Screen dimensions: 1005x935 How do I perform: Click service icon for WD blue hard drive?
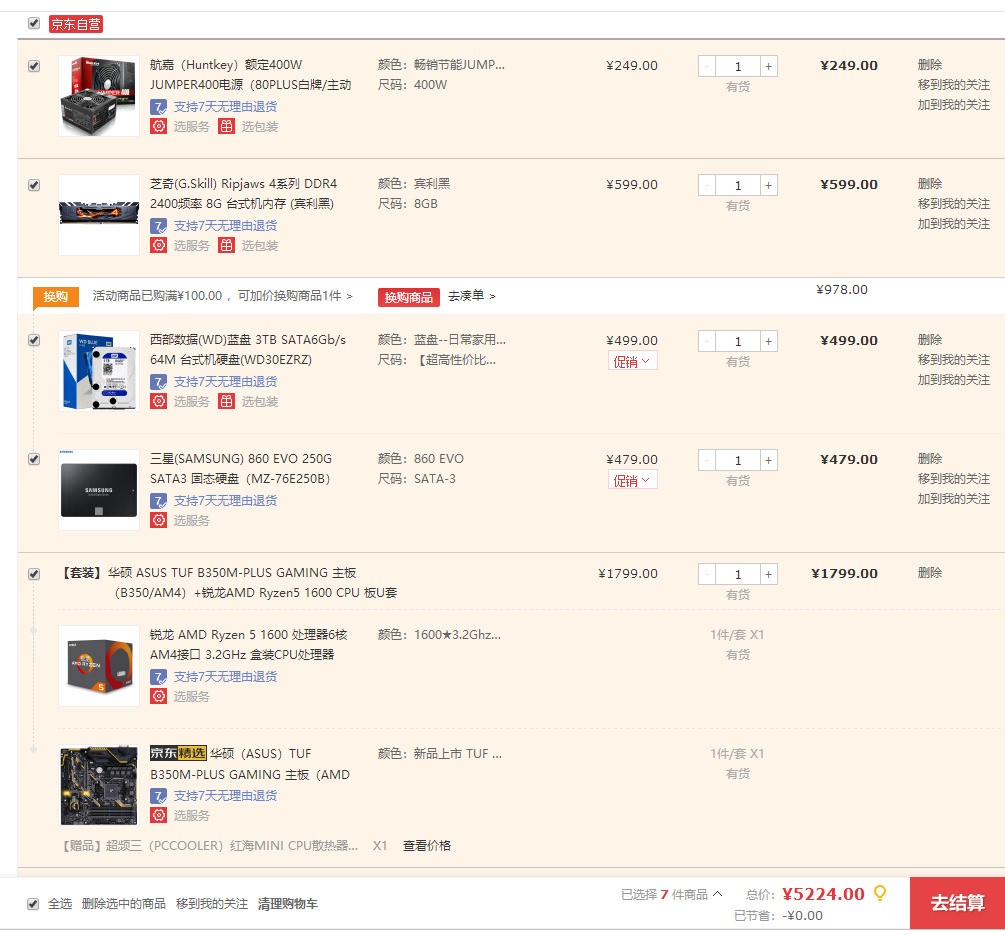pos(158,401)
